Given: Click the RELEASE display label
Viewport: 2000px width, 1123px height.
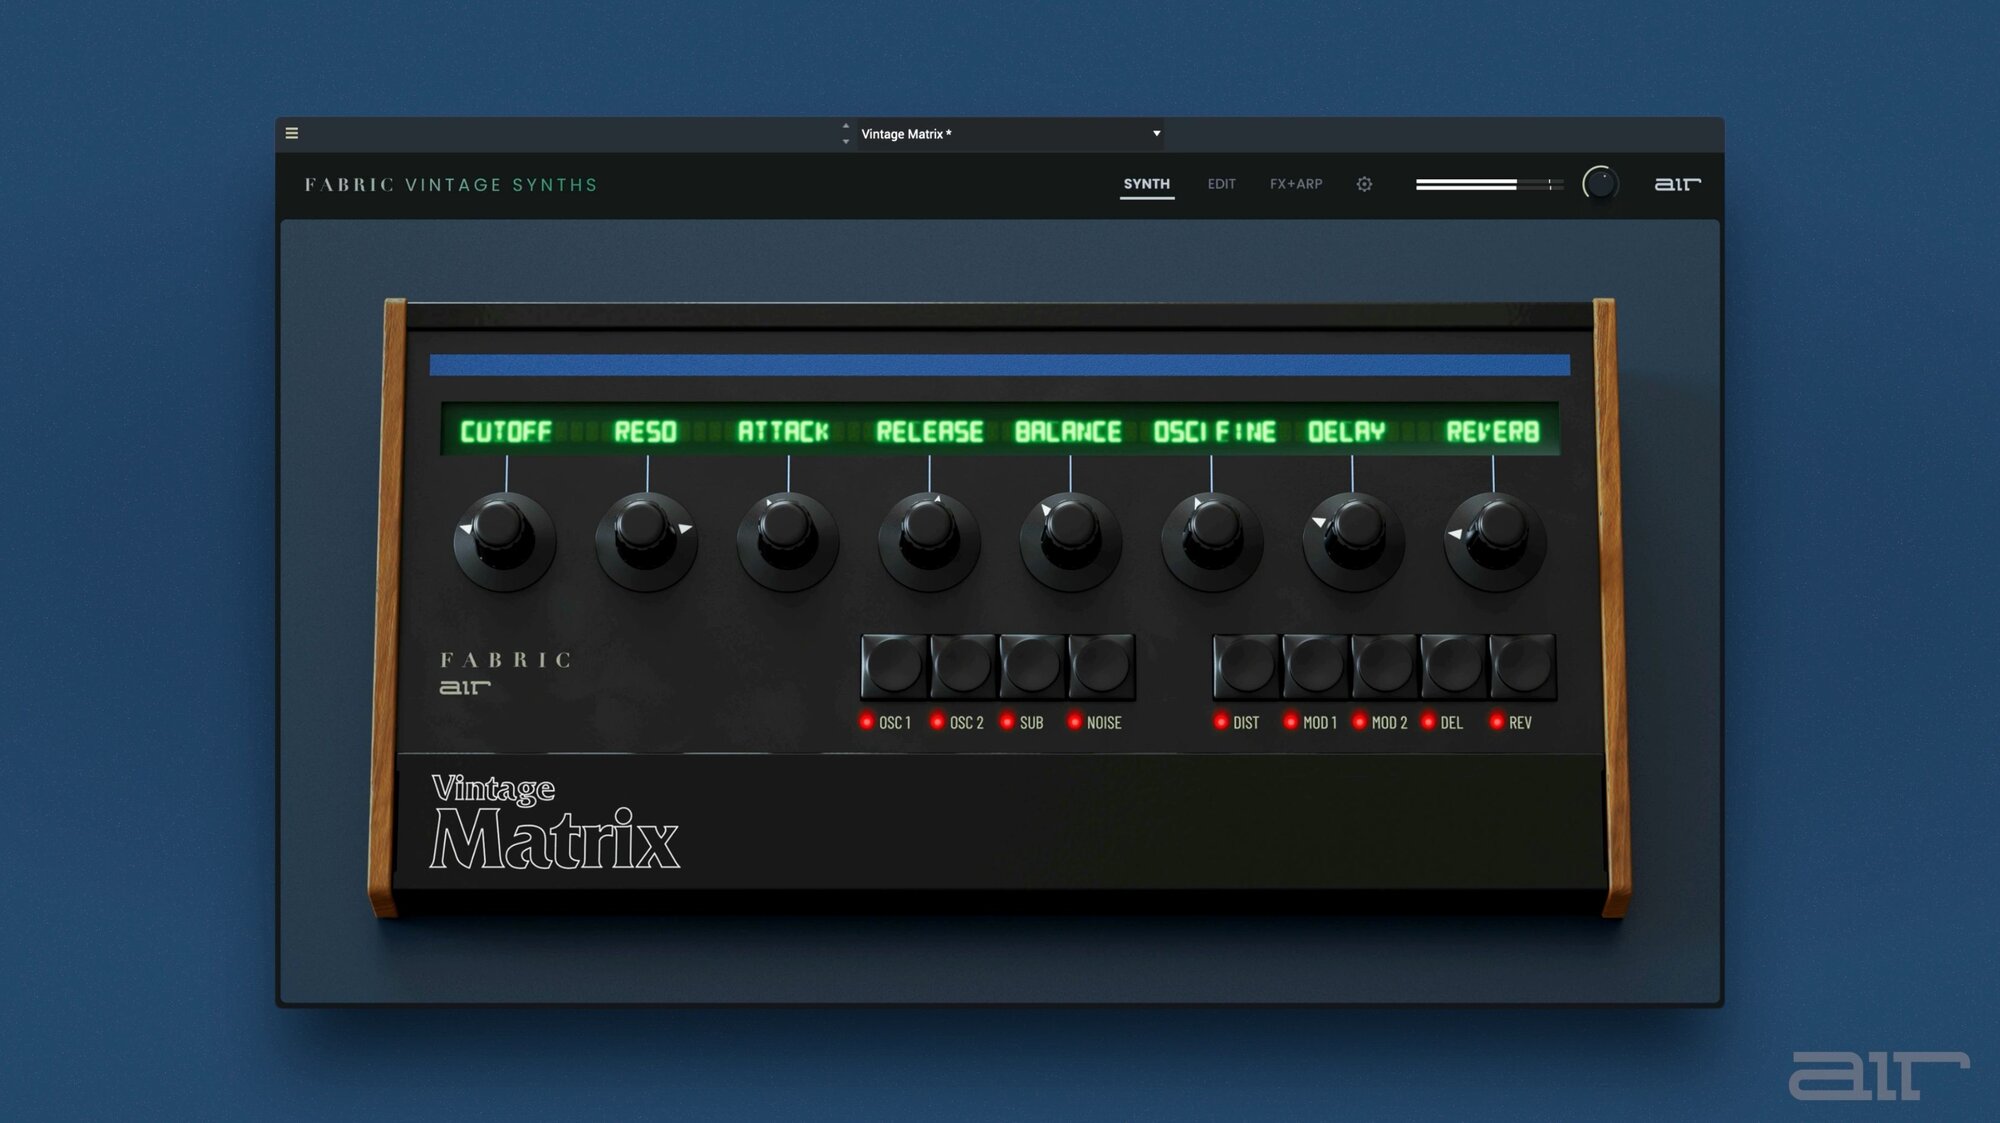Looking at the screenshot, I should 930,432.
